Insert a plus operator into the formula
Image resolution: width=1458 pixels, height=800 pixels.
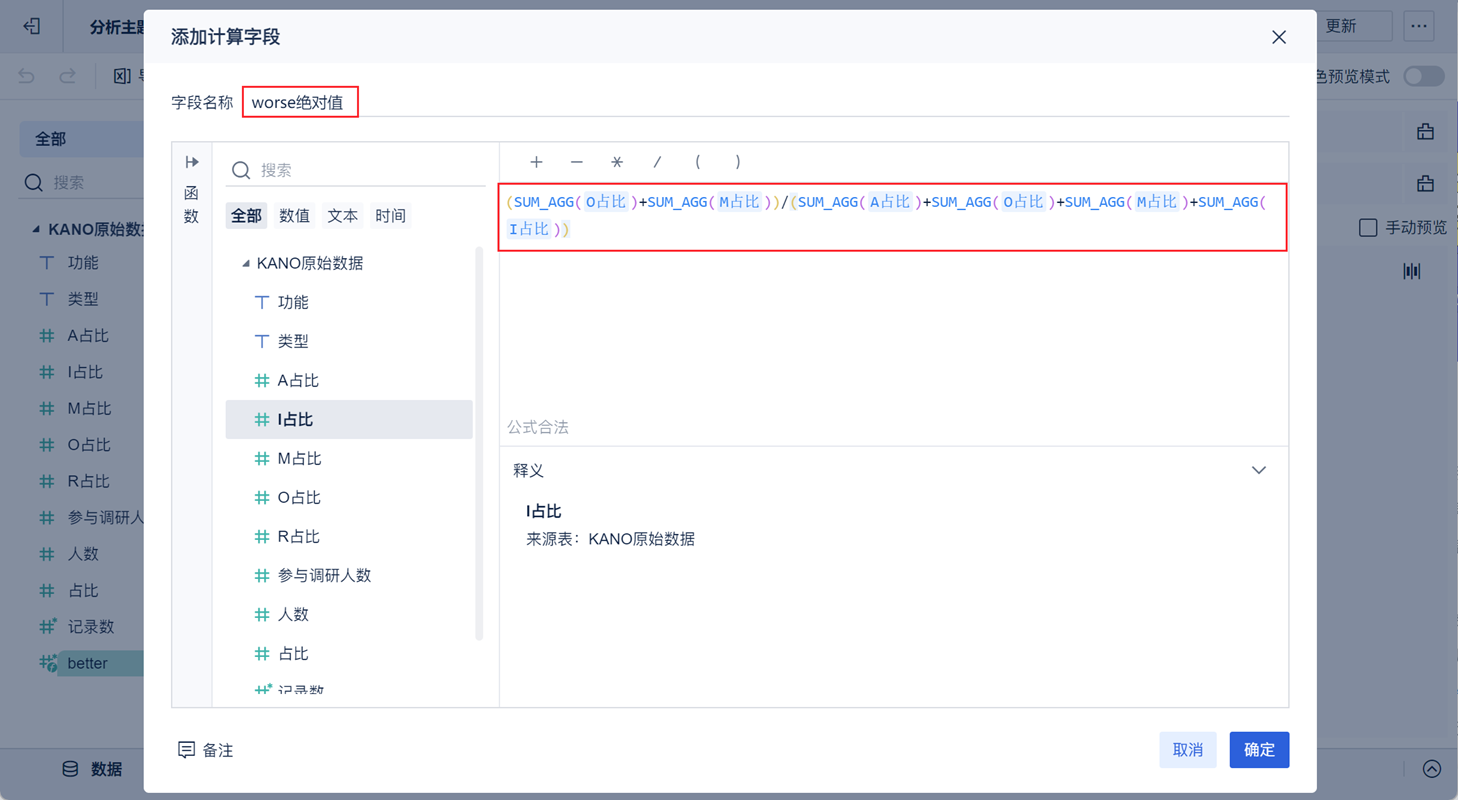(x=536, y=161)
